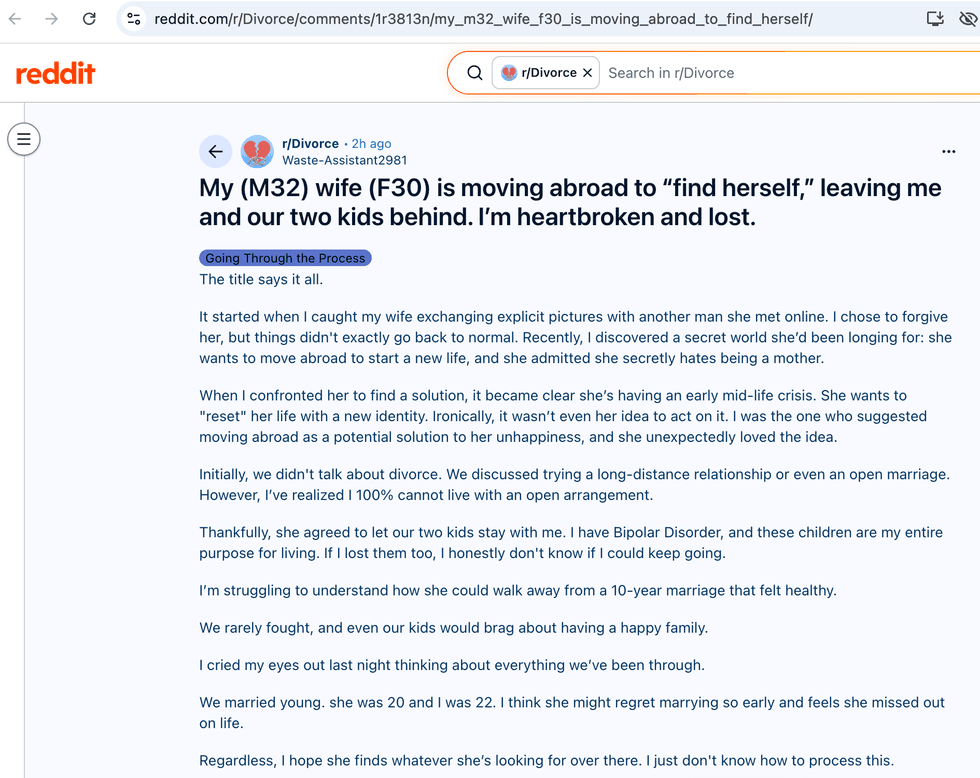Click the r/Divorce community avatar

(x=258, y=151)
